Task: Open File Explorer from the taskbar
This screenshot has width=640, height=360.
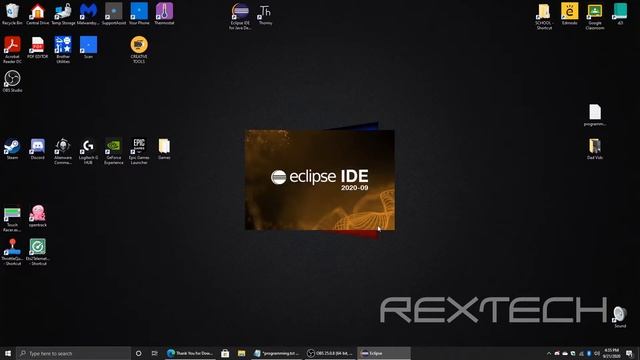Action: [x=241, y=353]
